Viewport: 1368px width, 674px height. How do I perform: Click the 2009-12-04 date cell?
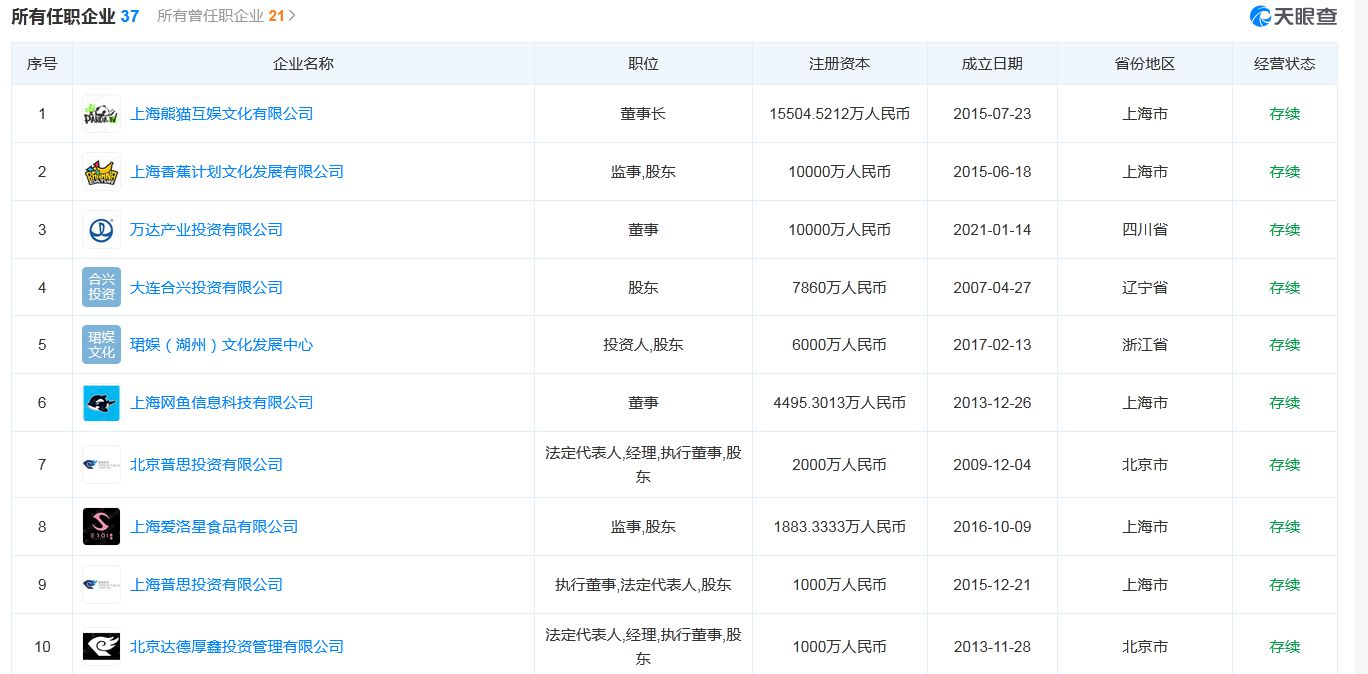(992, 465)
